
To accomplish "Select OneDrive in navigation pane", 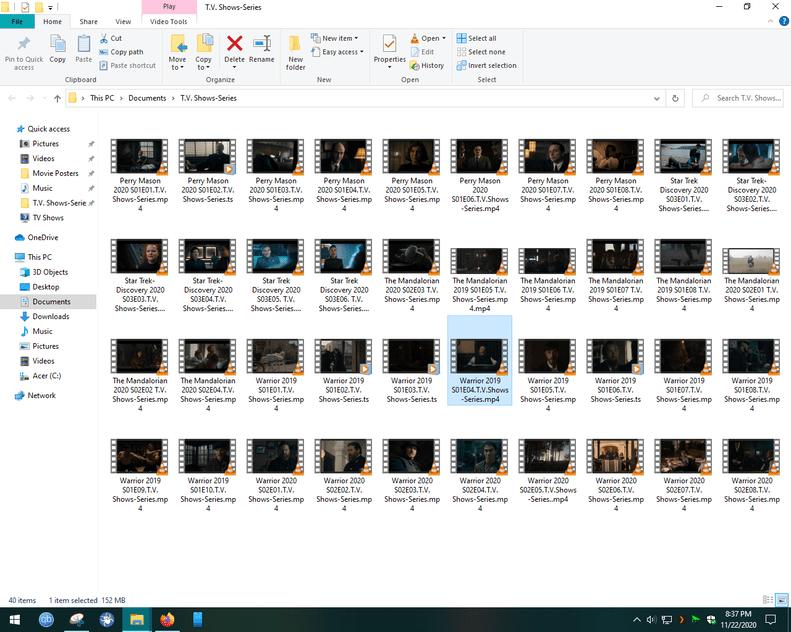I will (43, 238).
